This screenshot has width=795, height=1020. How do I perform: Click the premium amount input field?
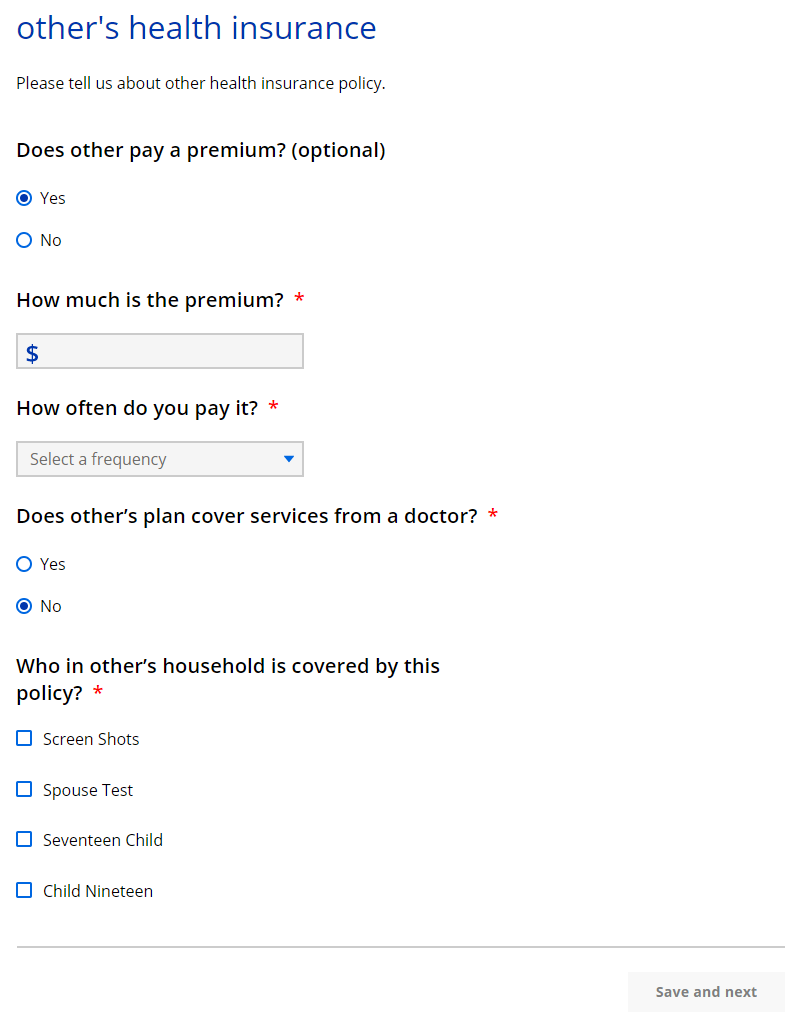point(170,351)
